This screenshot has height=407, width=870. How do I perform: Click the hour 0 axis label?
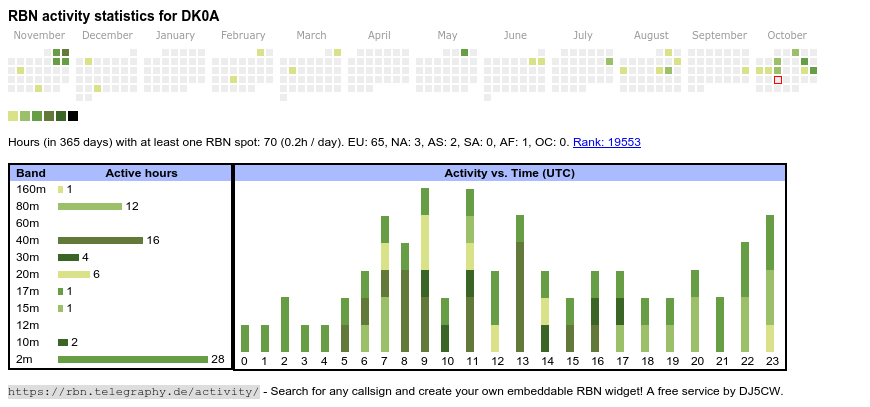click(x=244, y=361)
